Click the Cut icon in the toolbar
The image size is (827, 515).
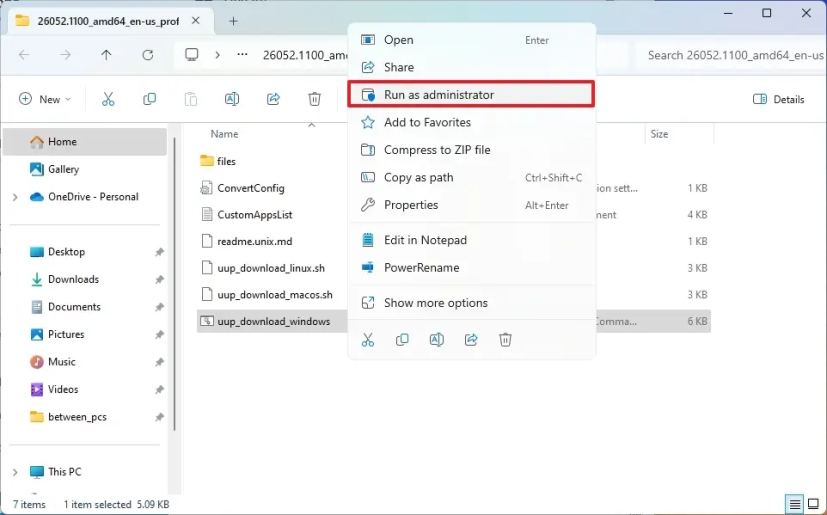point(108,99)
